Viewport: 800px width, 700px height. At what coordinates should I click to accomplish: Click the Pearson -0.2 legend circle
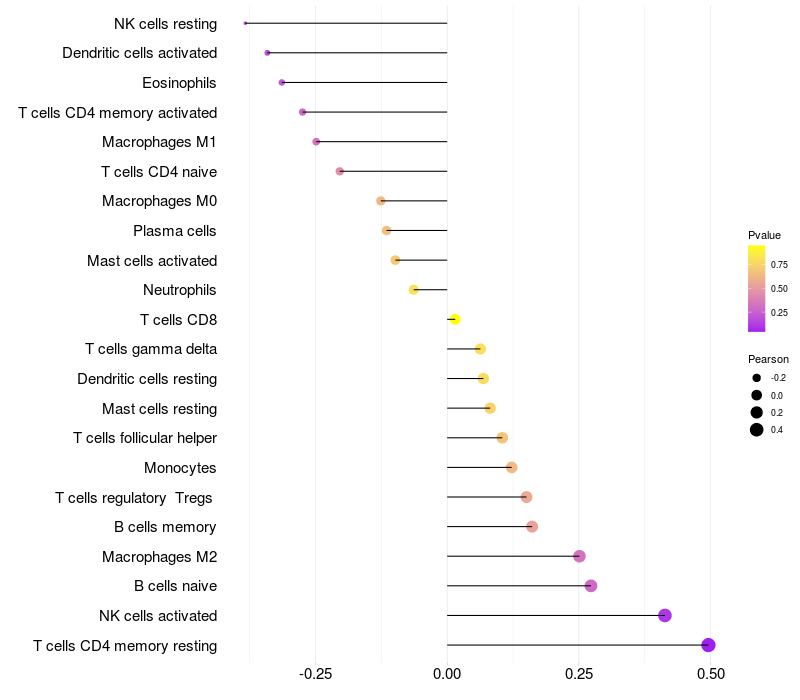757,378
